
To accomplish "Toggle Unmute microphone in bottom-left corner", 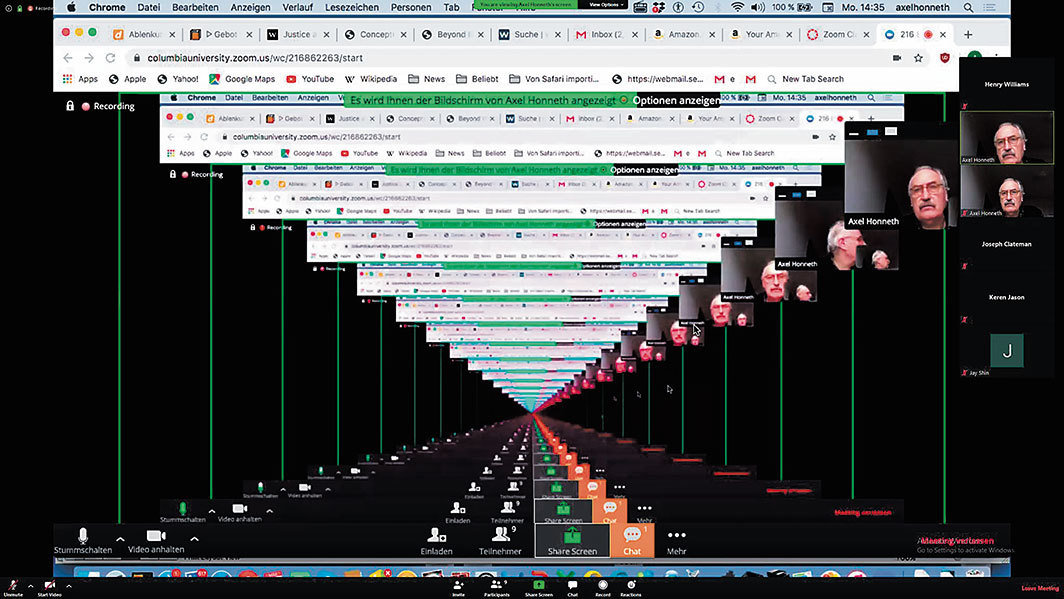I will pyautogui.click(x=13, y=587).
